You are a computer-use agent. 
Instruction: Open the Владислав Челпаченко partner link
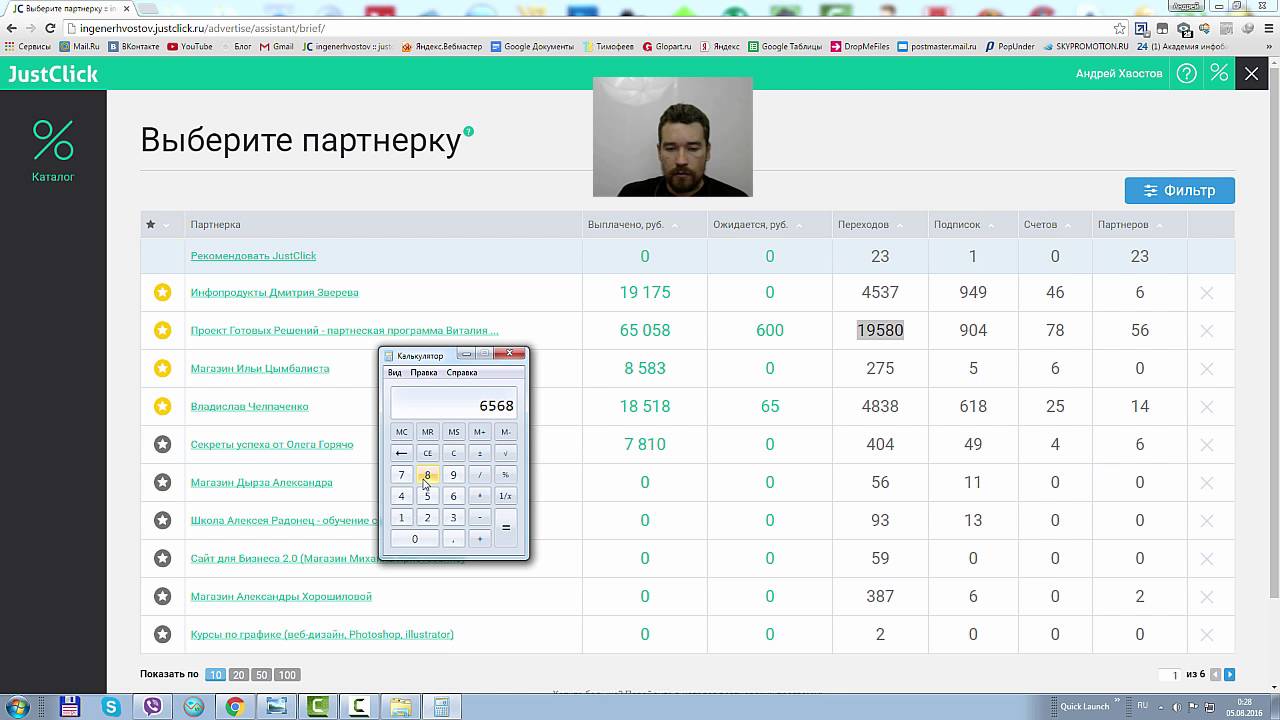click(x=249, y=407)
